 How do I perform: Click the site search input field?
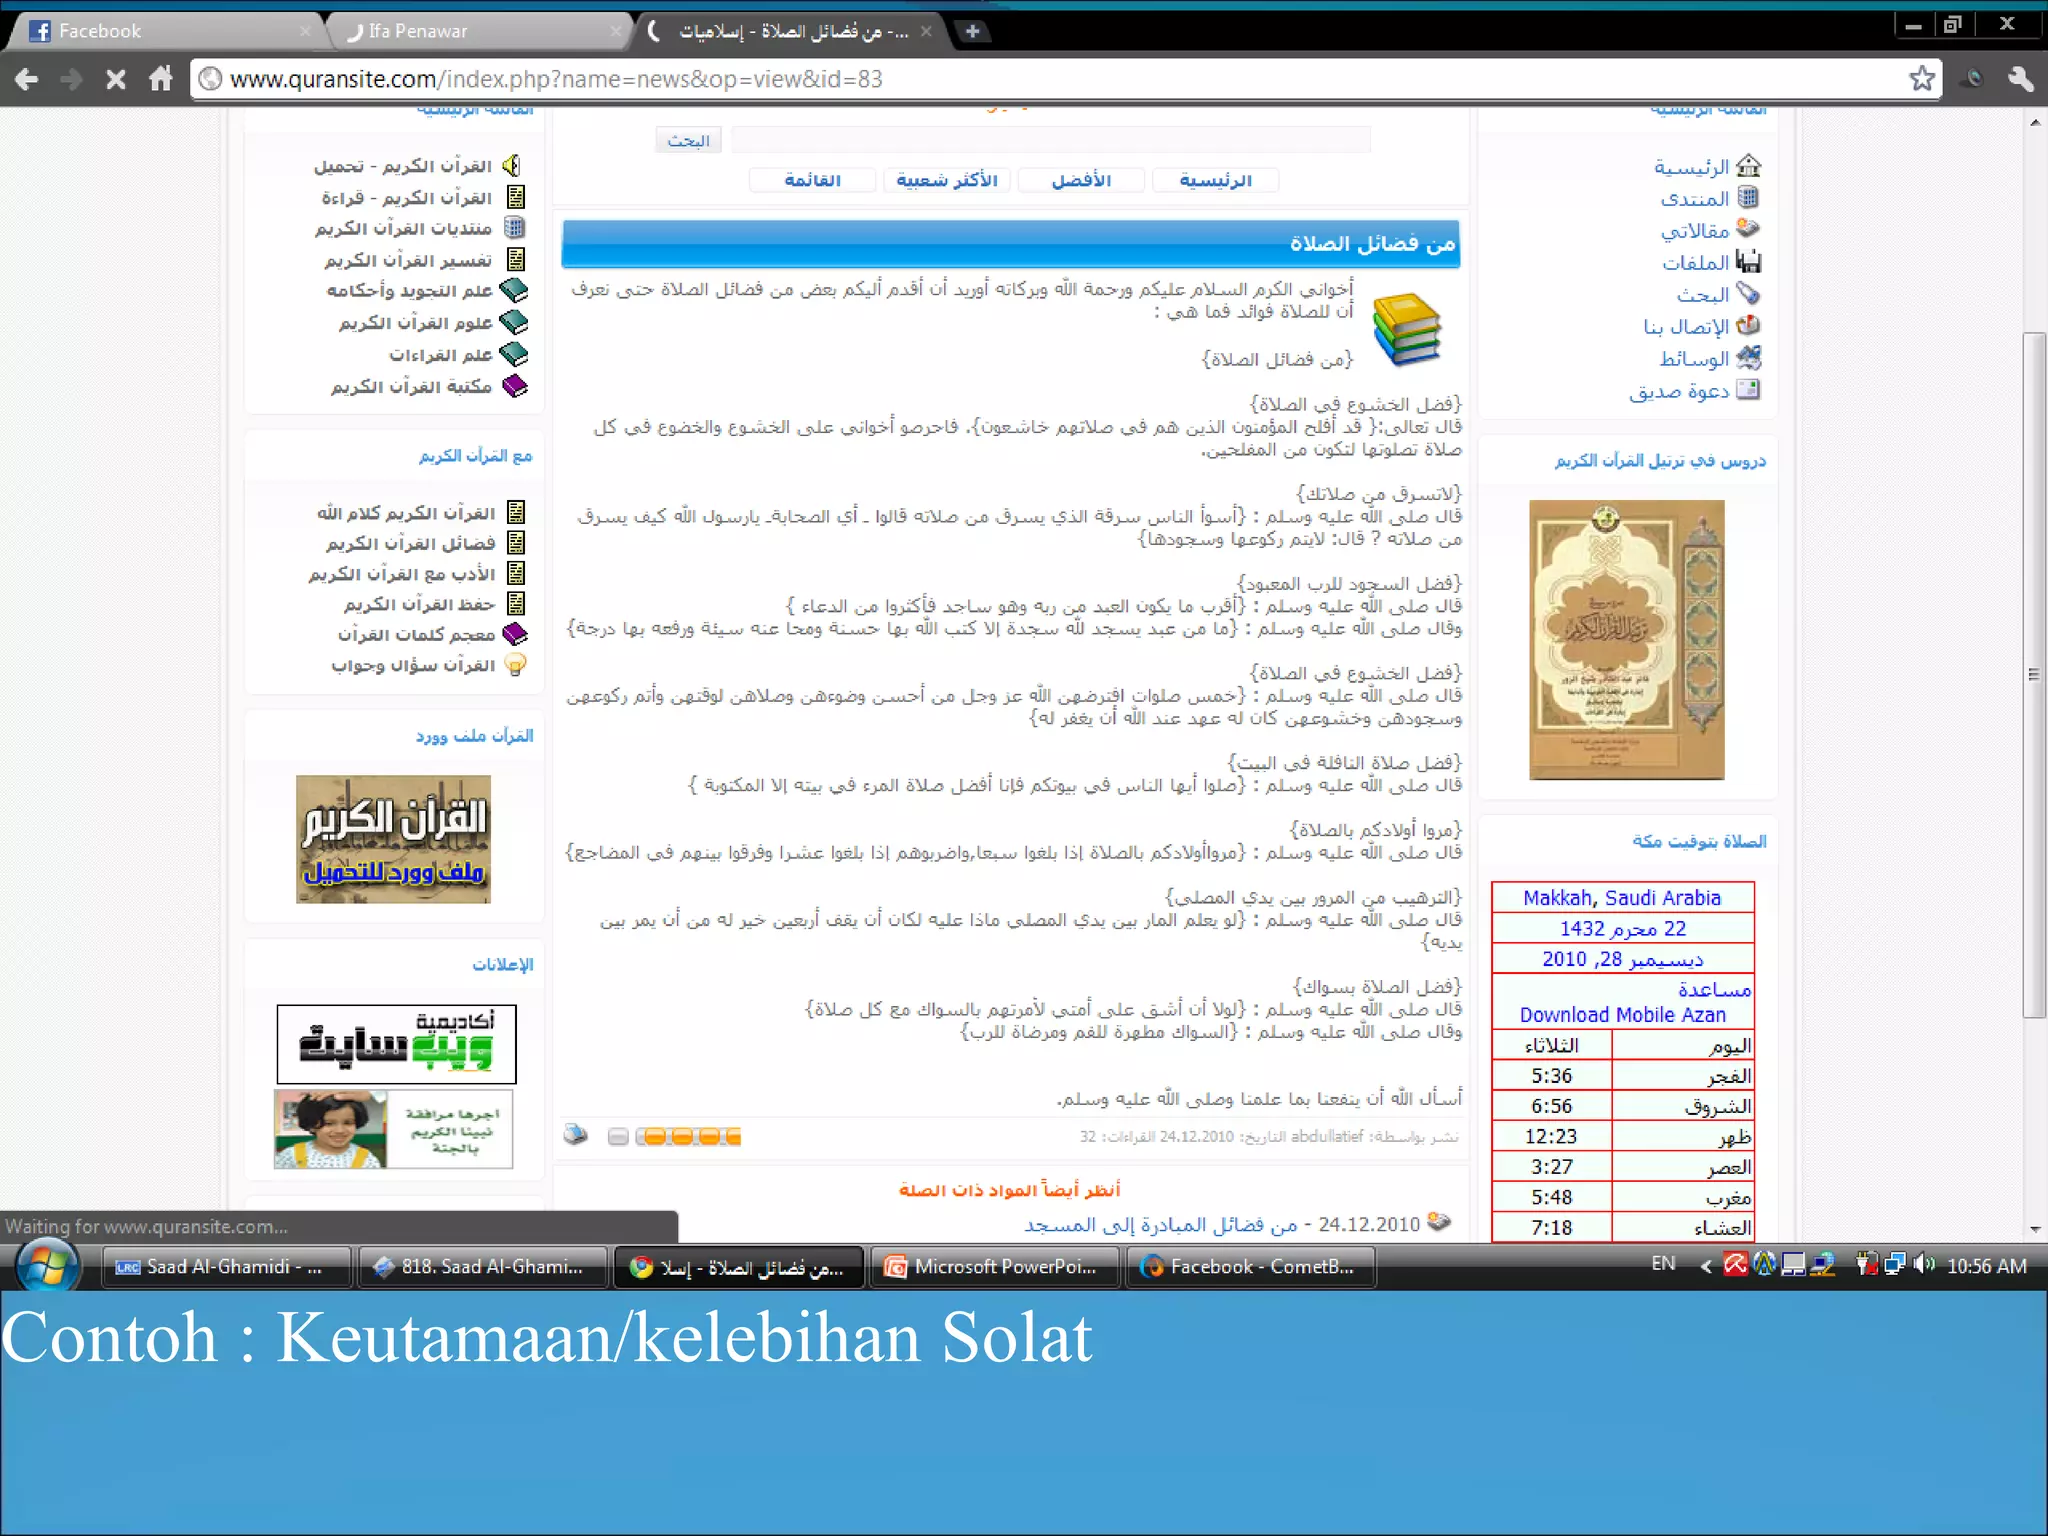point(1050,140)
